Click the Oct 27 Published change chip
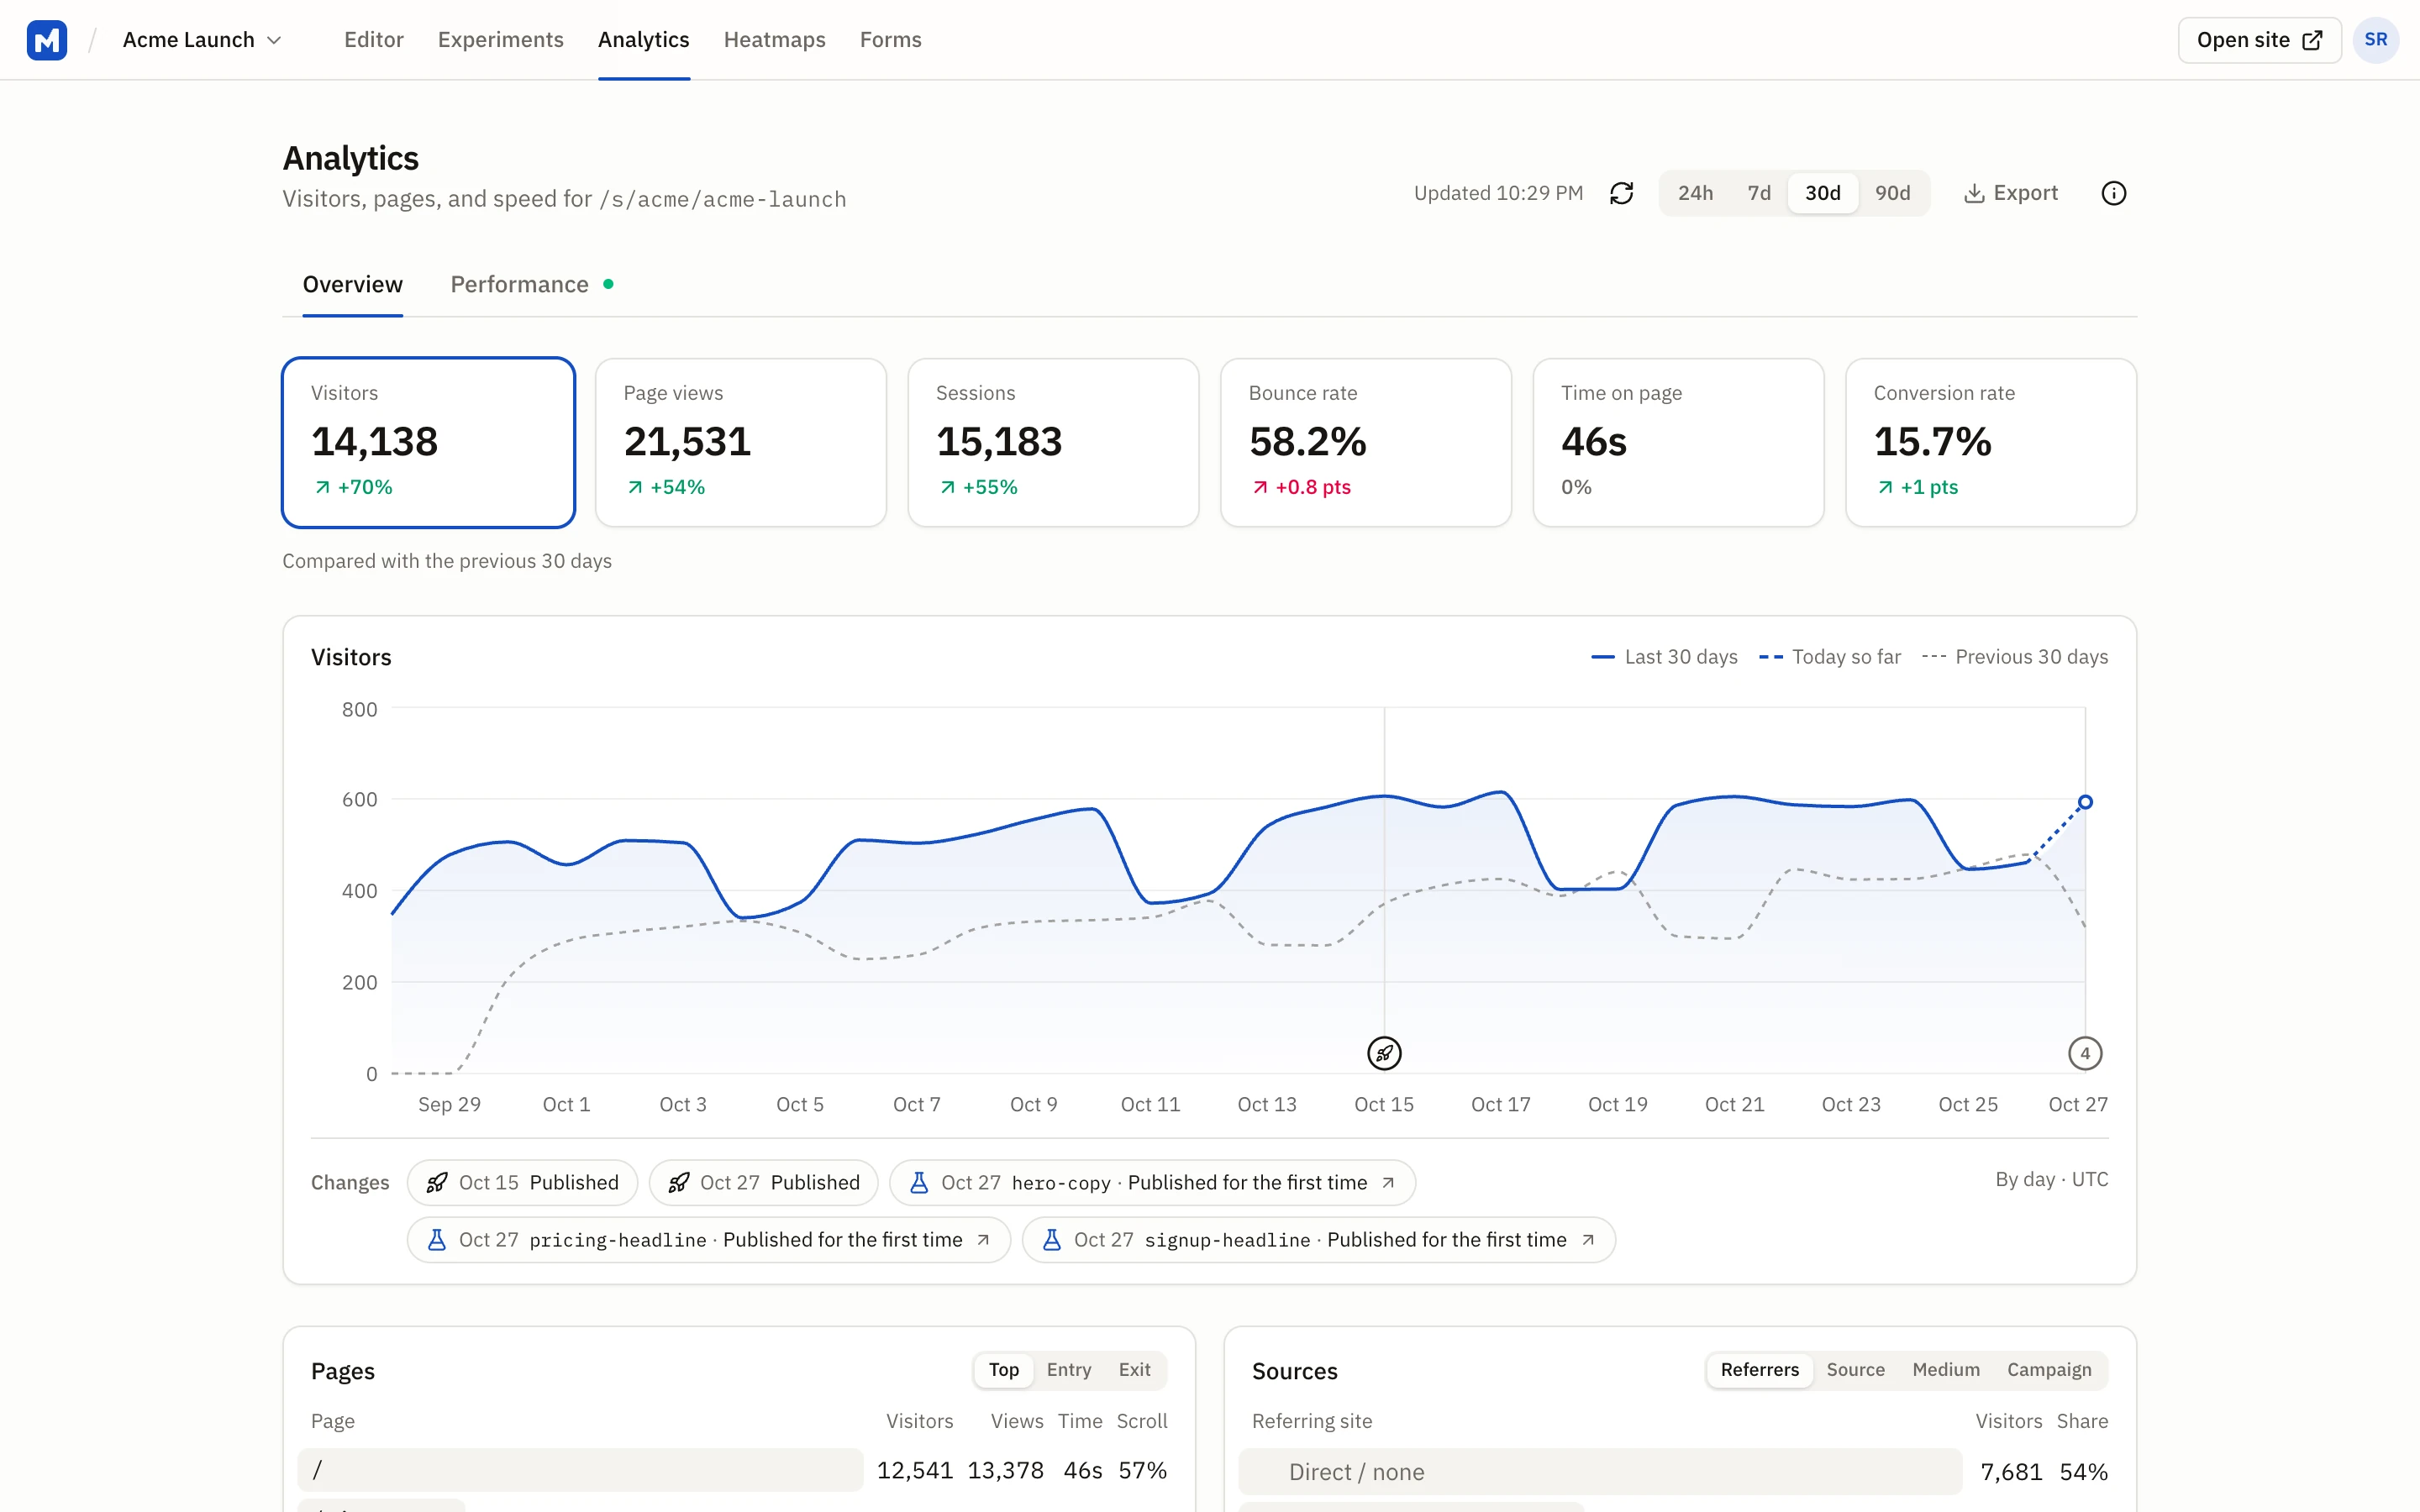The image size is (2420, 1512). (x=763, y=1183)
